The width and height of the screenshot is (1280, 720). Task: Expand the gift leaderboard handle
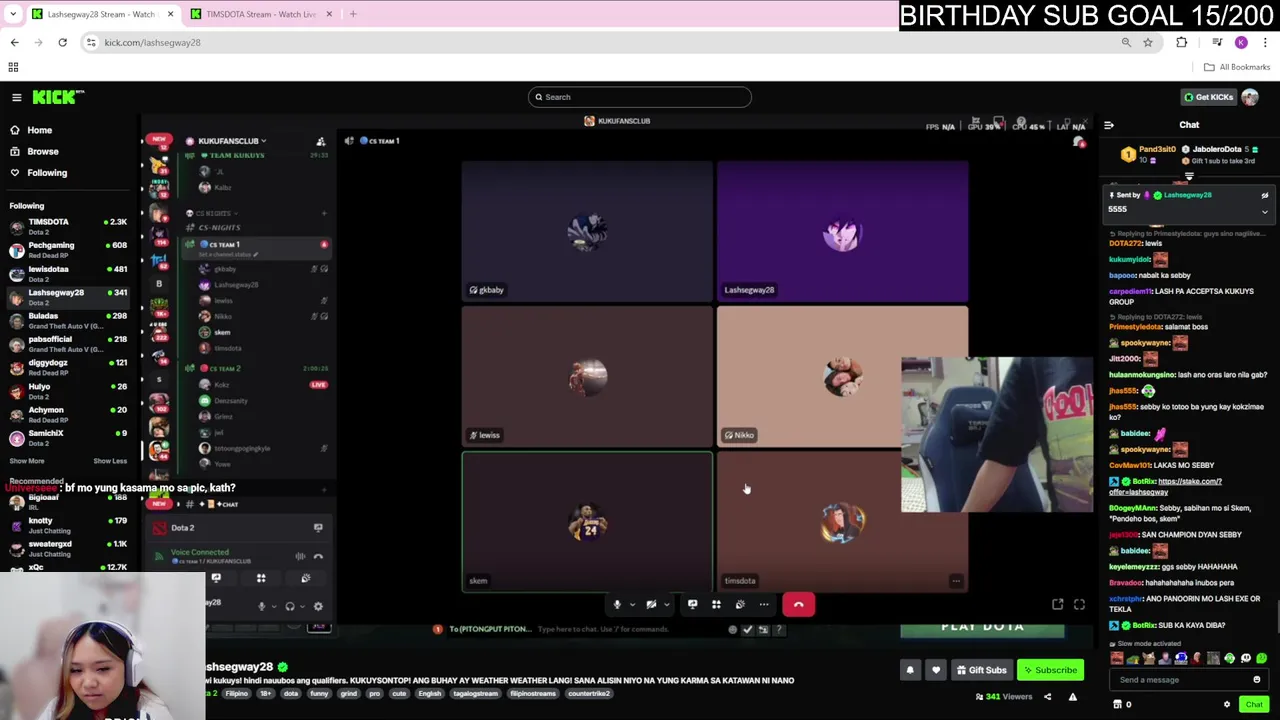click(x=1189, y=176)
